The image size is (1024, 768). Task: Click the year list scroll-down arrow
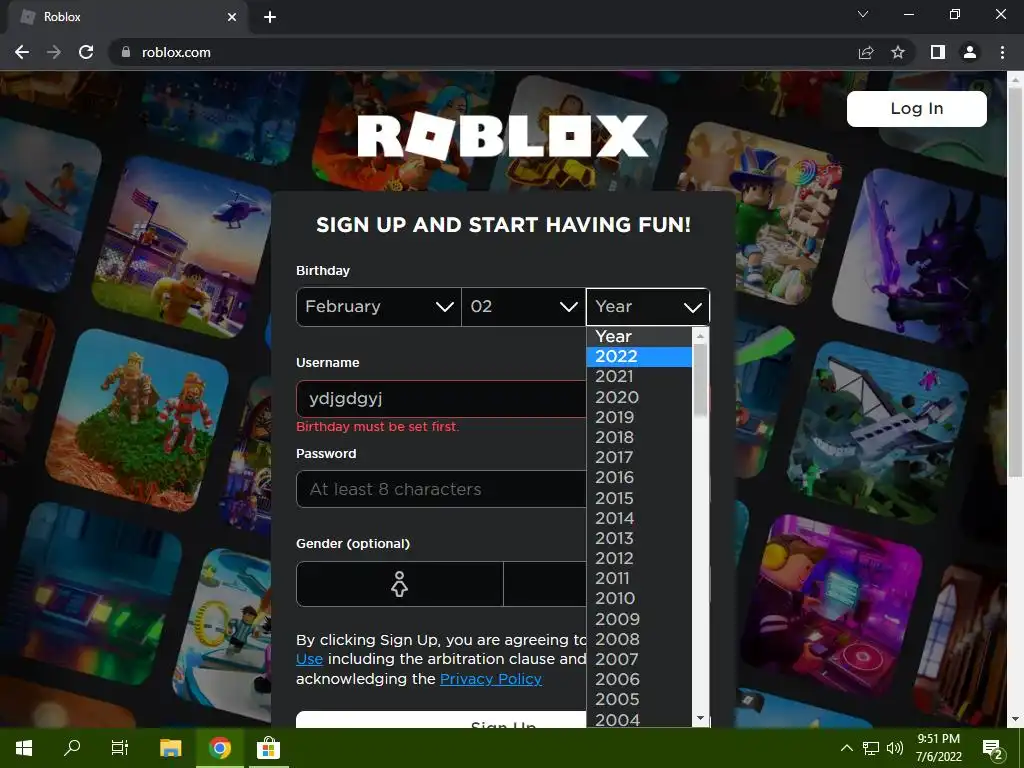tap(700, 718)
